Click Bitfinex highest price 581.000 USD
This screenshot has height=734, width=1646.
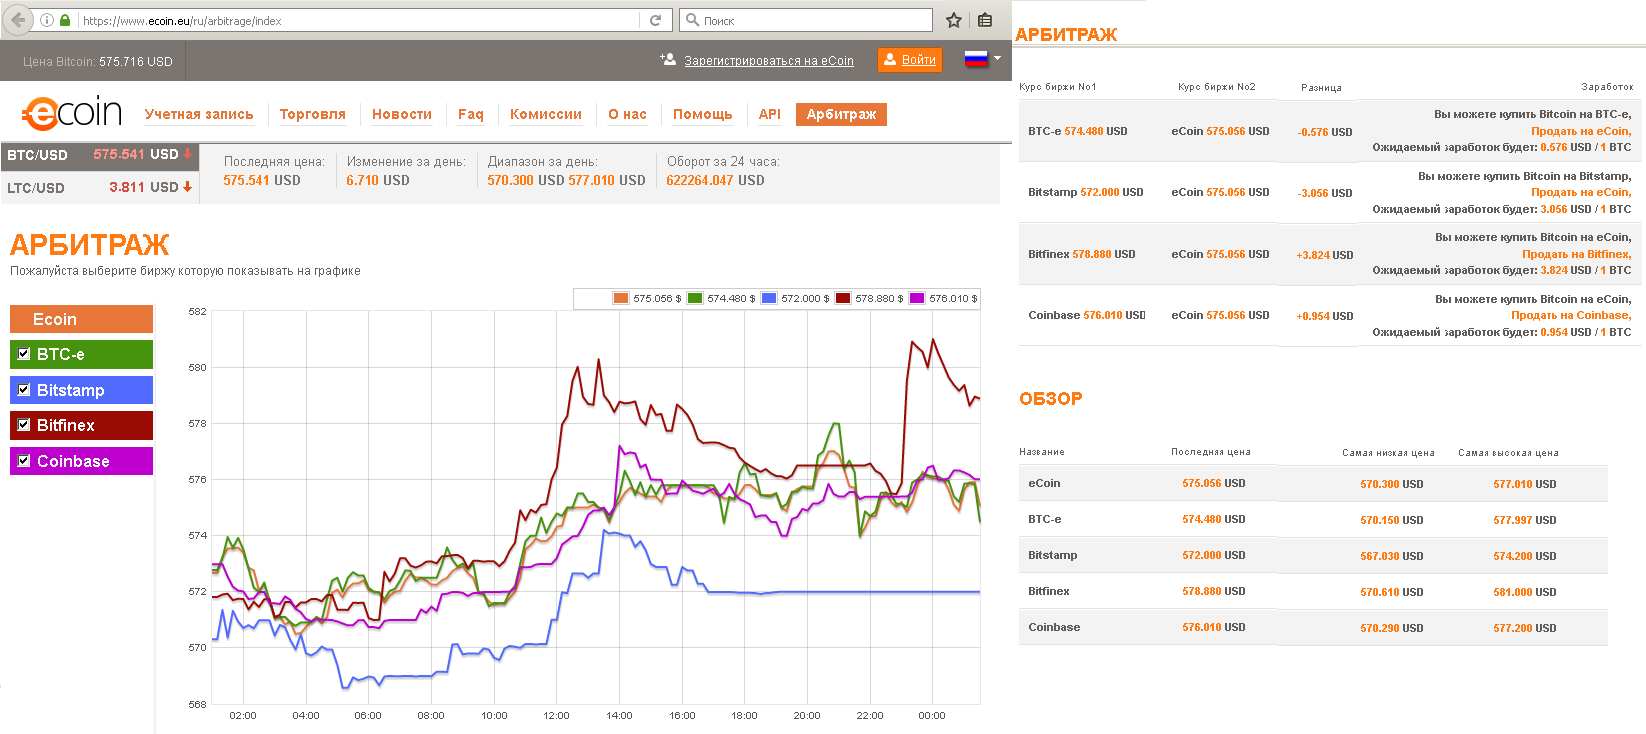pyautogui.click(x=1525, y=592)
